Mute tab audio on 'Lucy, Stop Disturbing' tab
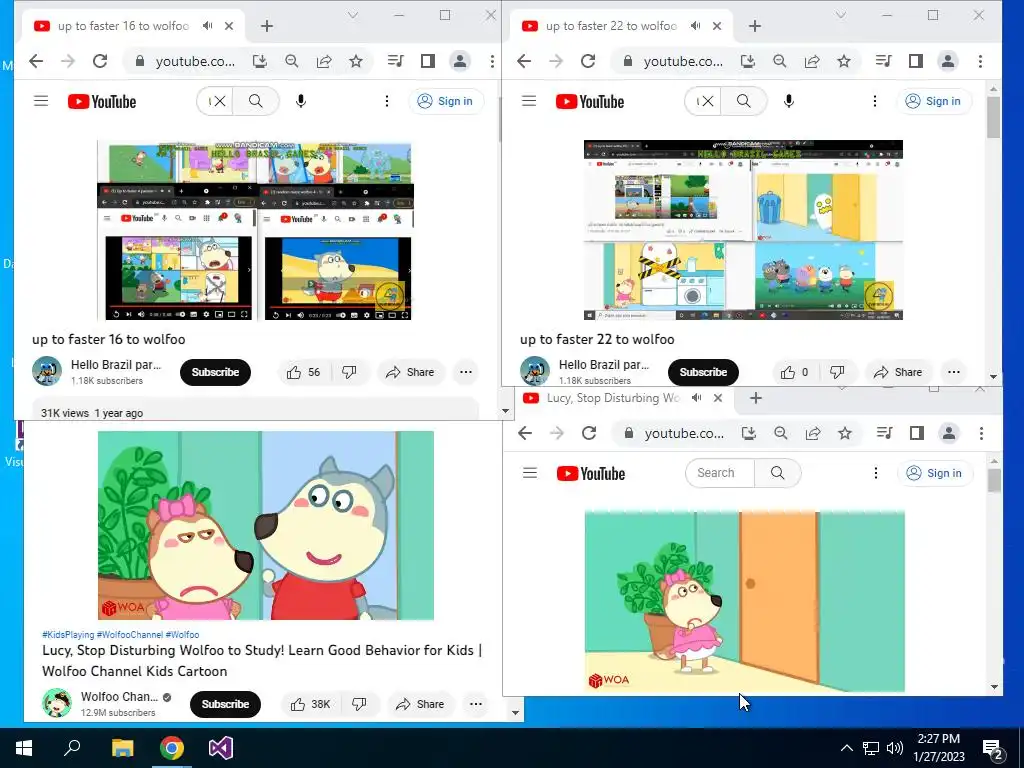Image resolution: width=1024 pixels, height=768 pixels. [x=697, y=398]
